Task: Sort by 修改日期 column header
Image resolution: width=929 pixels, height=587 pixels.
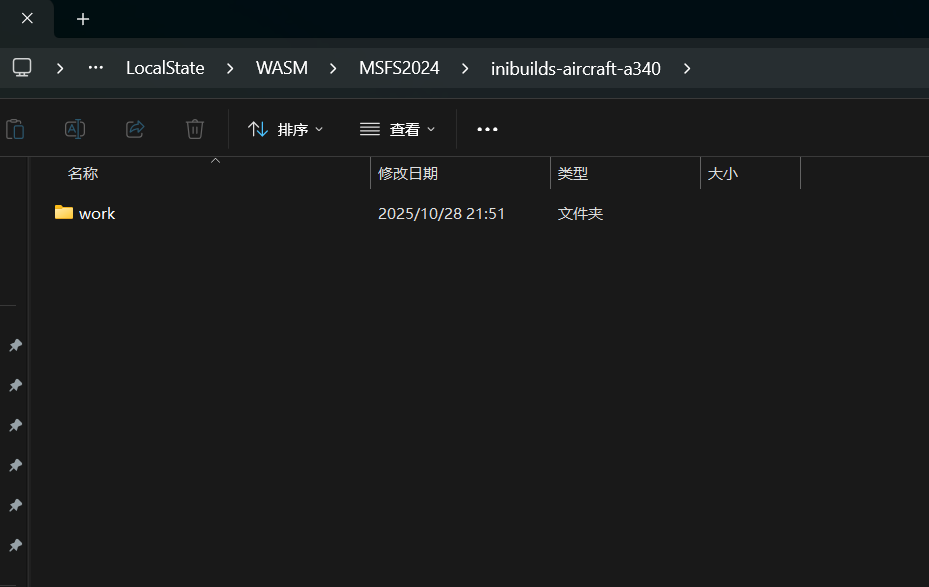Action: 408,174
